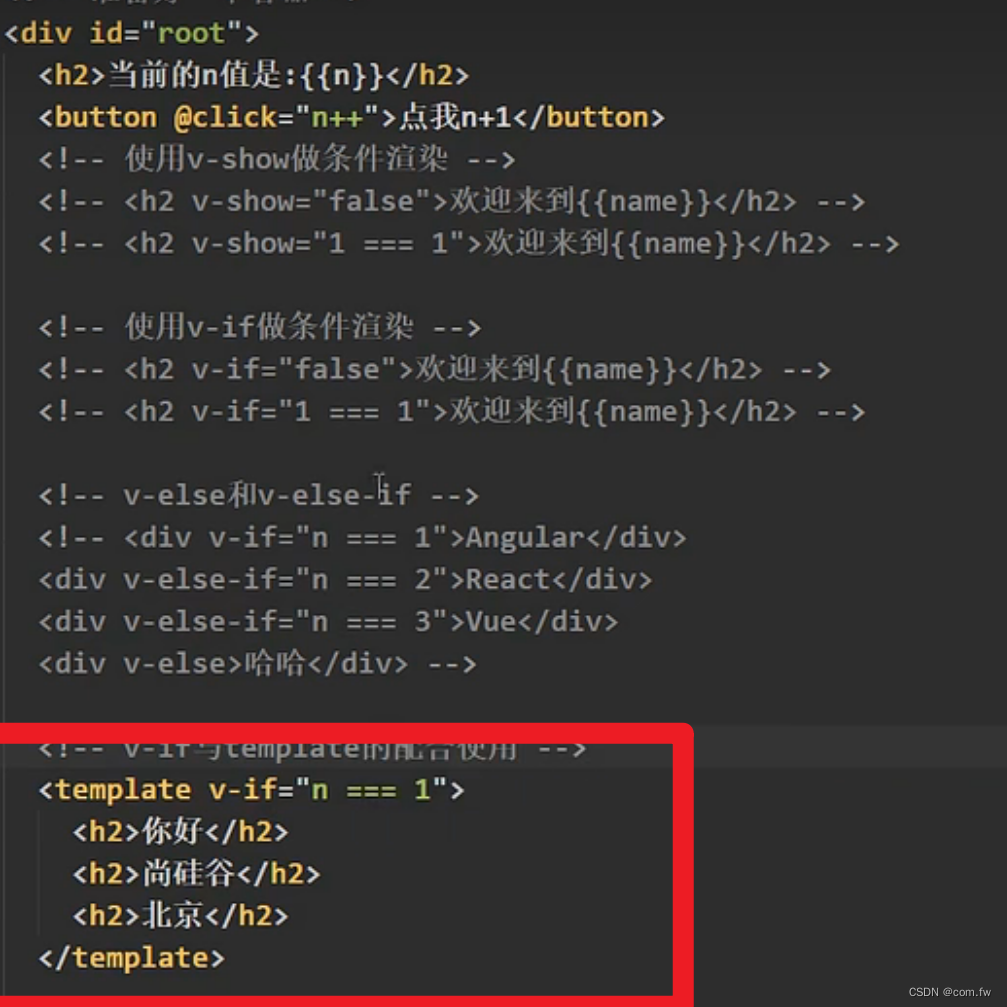Screen dimensions: 1007x1007
Task: Click the commented h2 v-show="1 === 1" line
Action: pyautogui.click(x=469, y=244)
